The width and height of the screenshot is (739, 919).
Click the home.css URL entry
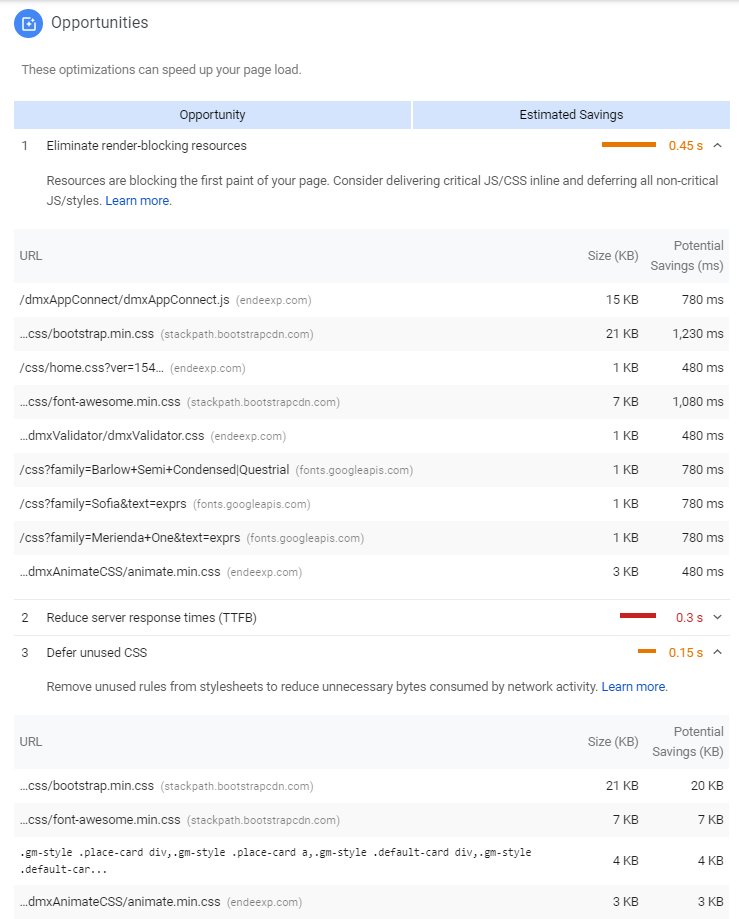pos(92,368)
